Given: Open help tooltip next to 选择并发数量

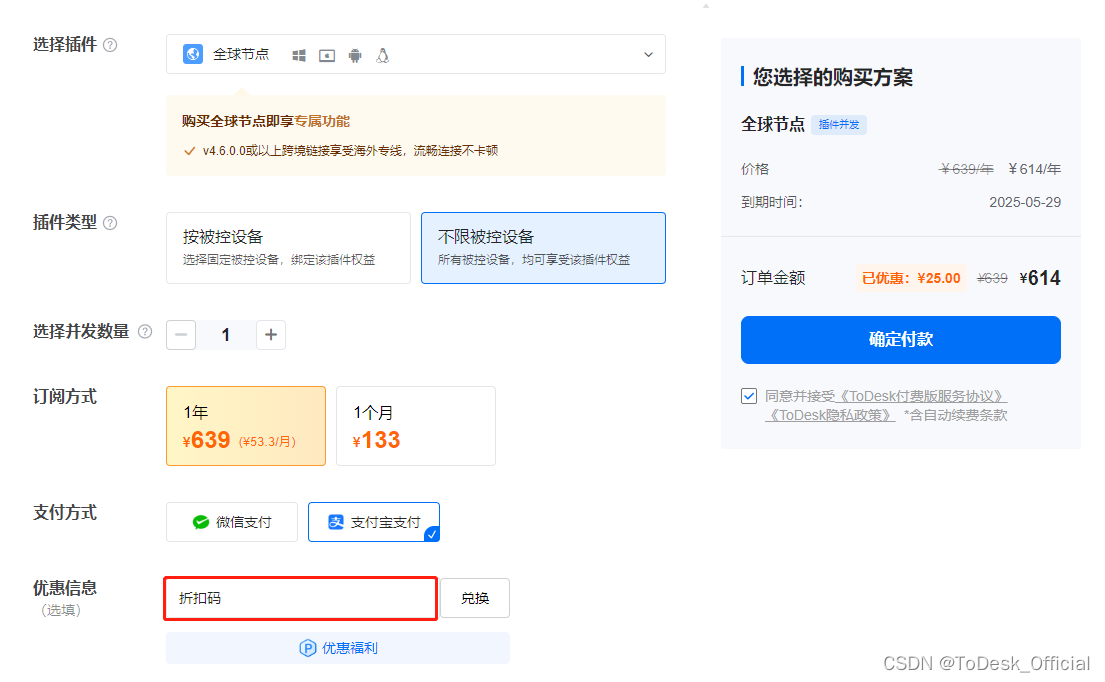Looking at the screenshot, I should pos(145,331).
